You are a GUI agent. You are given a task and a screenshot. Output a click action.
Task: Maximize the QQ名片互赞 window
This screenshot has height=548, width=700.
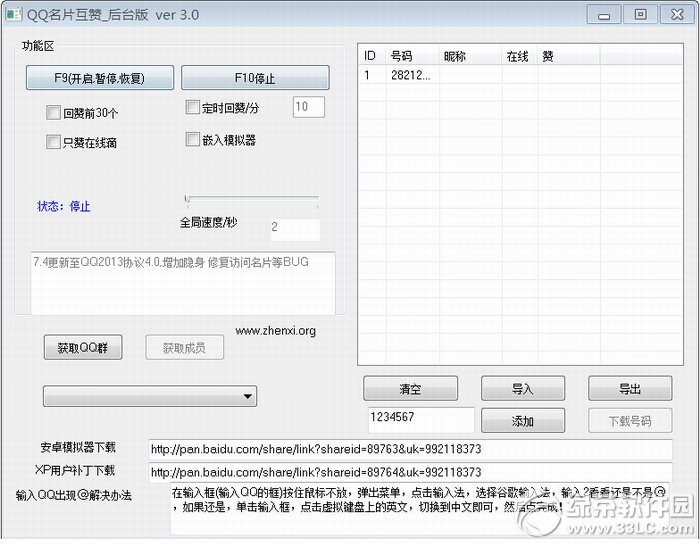(x=640, y=15)
